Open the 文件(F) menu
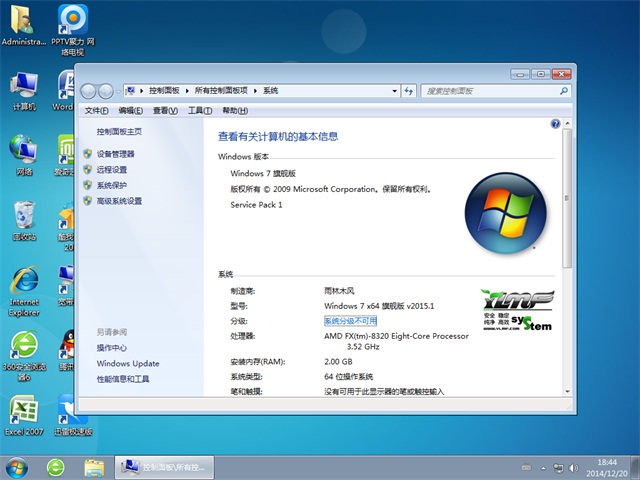This screenshot has height=480, width=640. 96,111
